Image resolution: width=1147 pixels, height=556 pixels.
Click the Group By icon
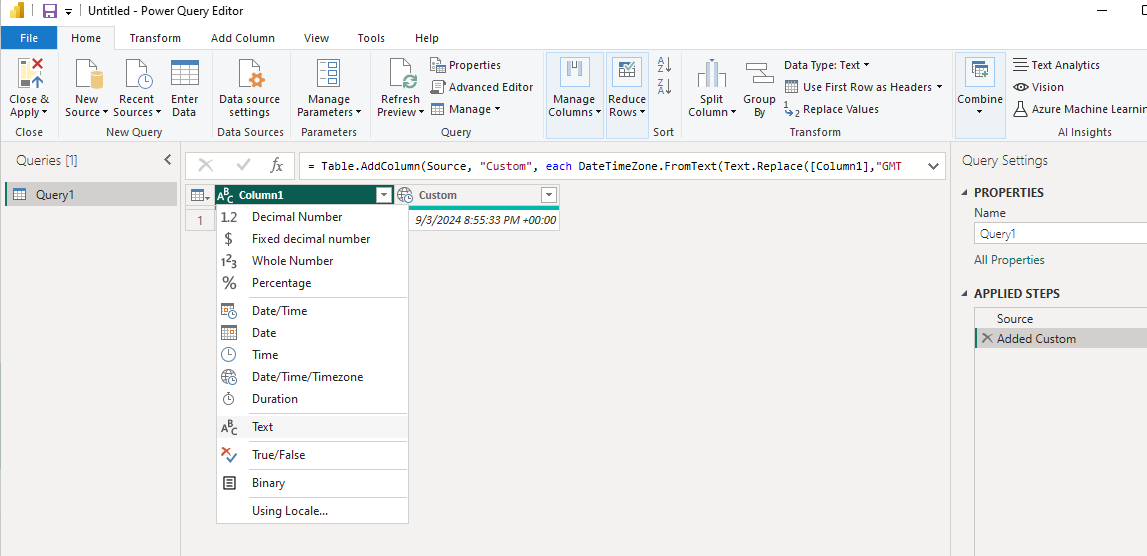(759, 74)
